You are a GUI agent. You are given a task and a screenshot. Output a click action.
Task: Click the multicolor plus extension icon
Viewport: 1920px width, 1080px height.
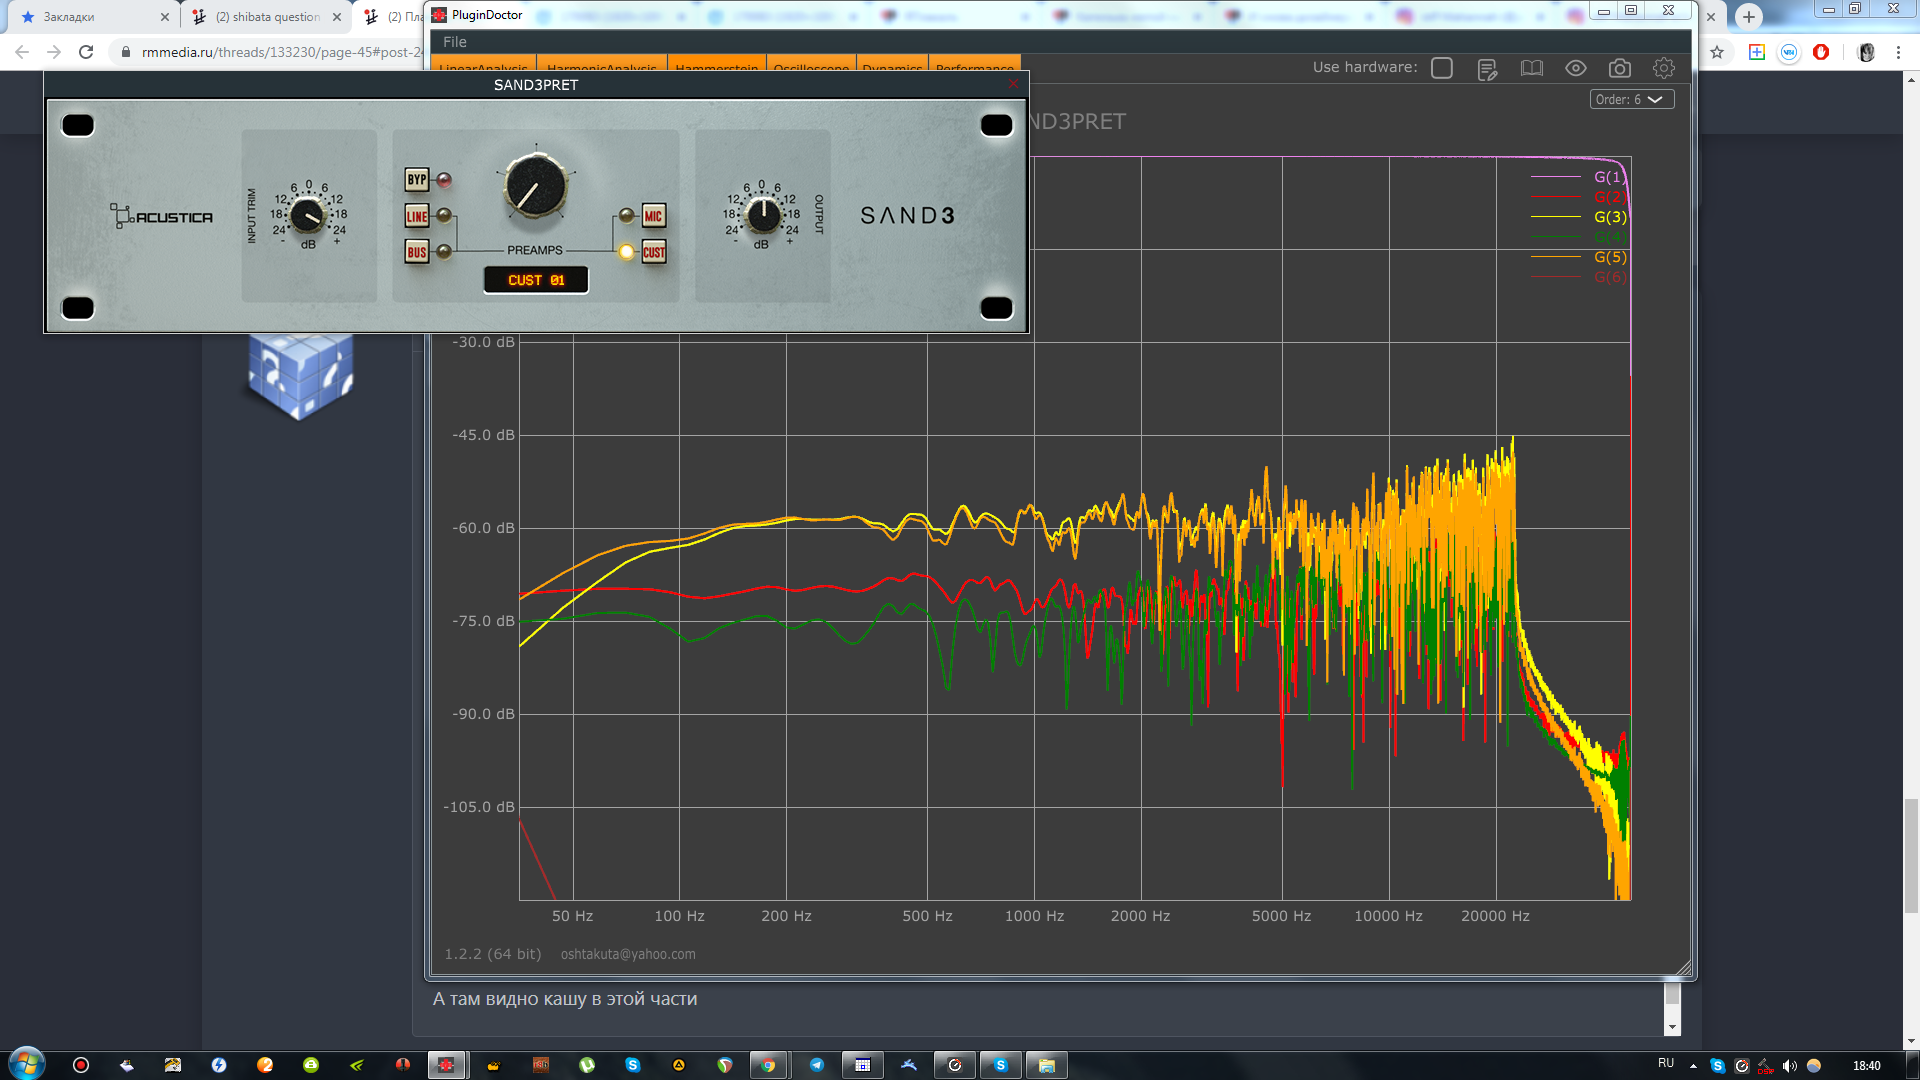pyautogui.click(x=1756, y=52)
